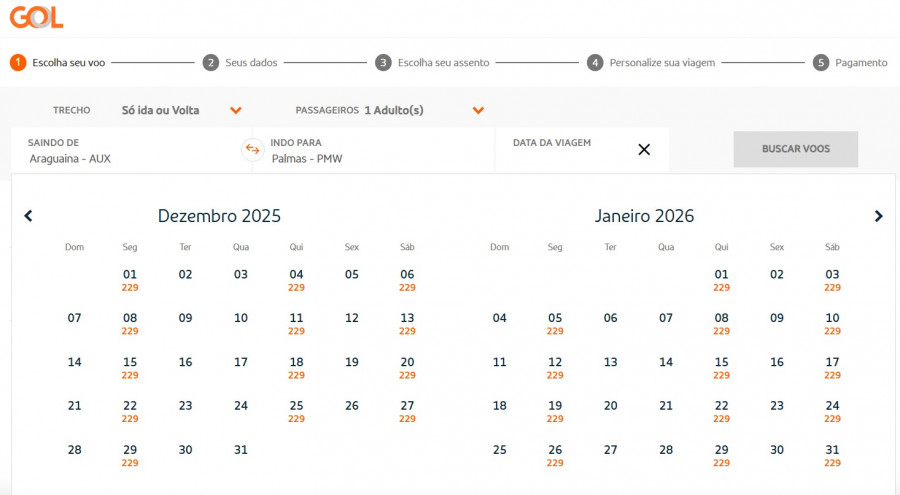Open Só ida ou Volta selector
The image size is (900, 495).
point(161,110)
